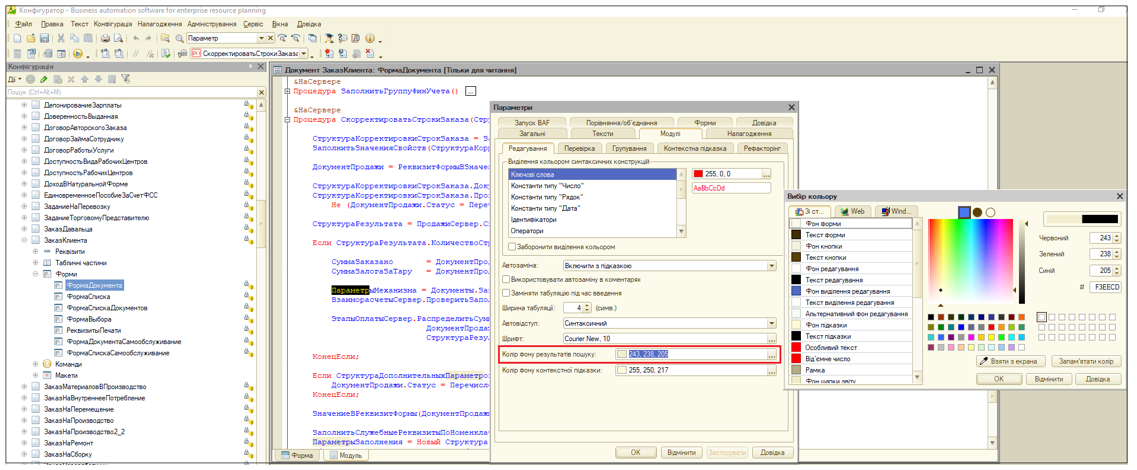Click the orange info help icon in the toolbar
This screenshot has width=1137, height=470.
click(370, 38)
